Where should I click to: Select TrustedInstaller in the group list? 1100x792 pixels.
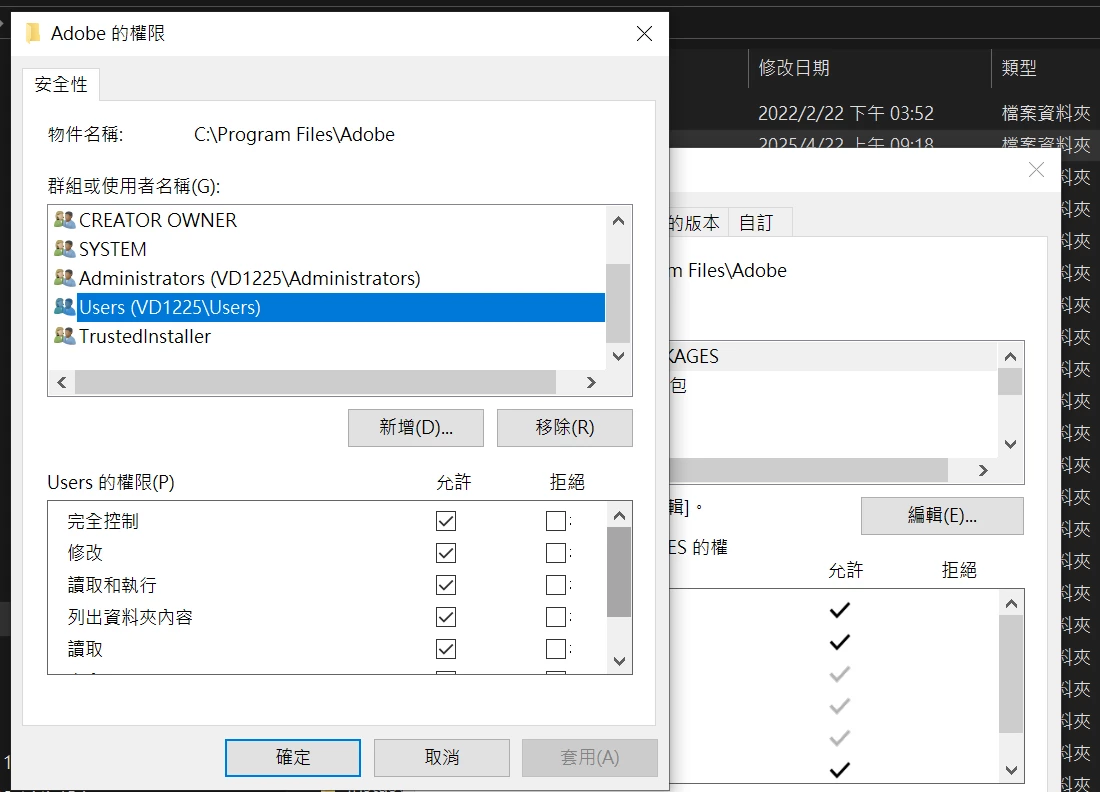click(x=145, y=337)
